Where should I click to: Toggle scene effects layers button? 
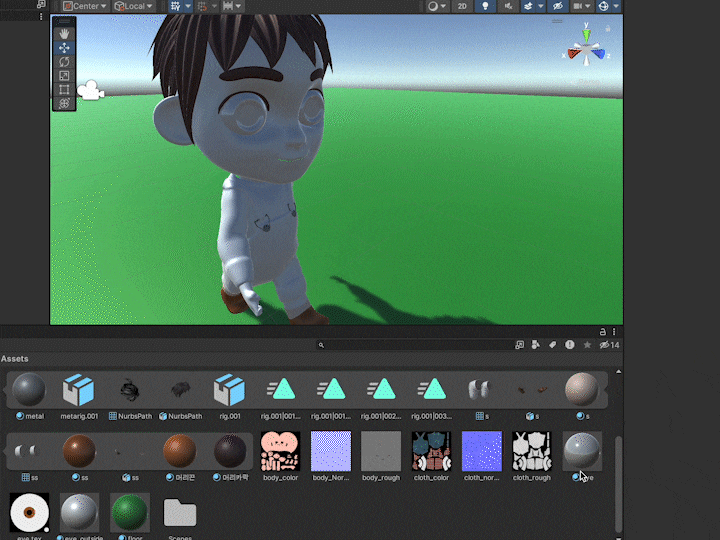point(528,6)
